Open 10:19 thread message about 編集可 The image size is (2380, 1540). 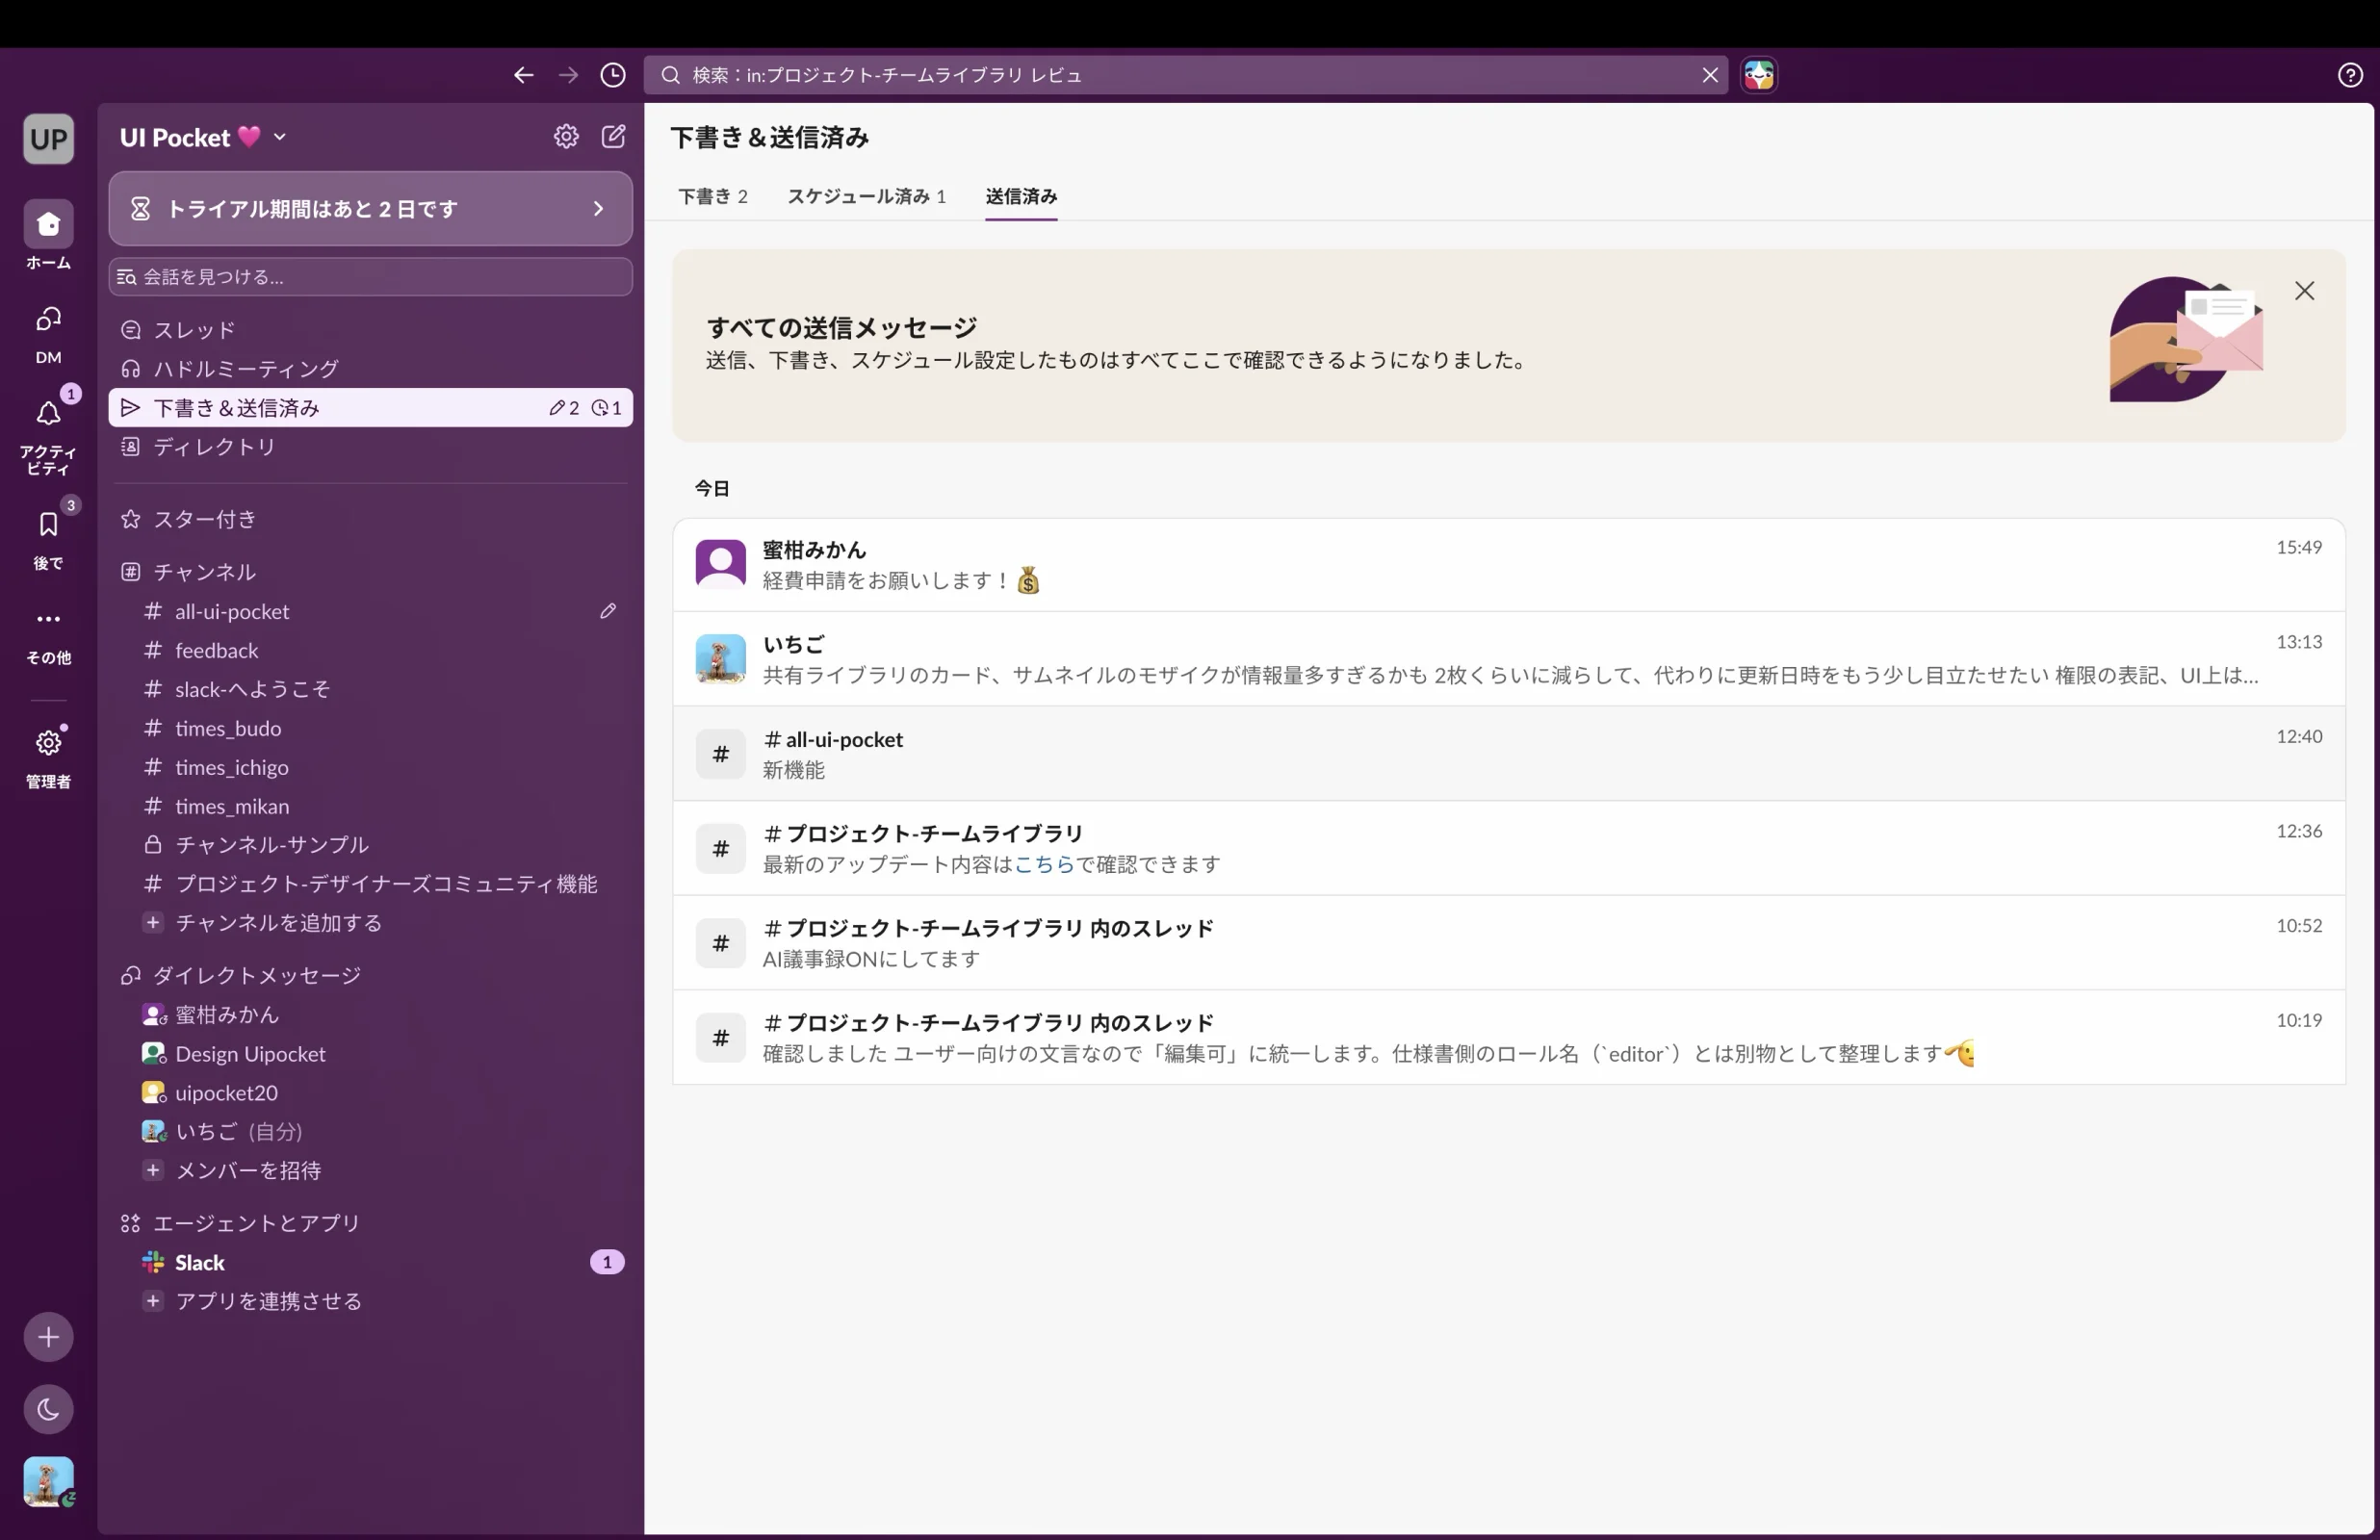1509,1038
